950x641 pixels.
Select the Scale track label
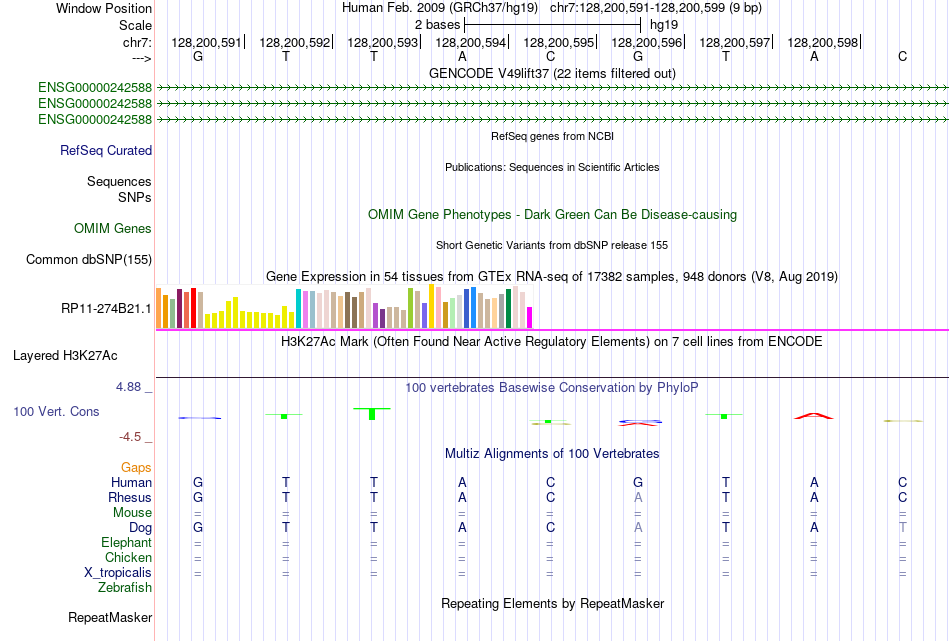[x=135, y=25]
